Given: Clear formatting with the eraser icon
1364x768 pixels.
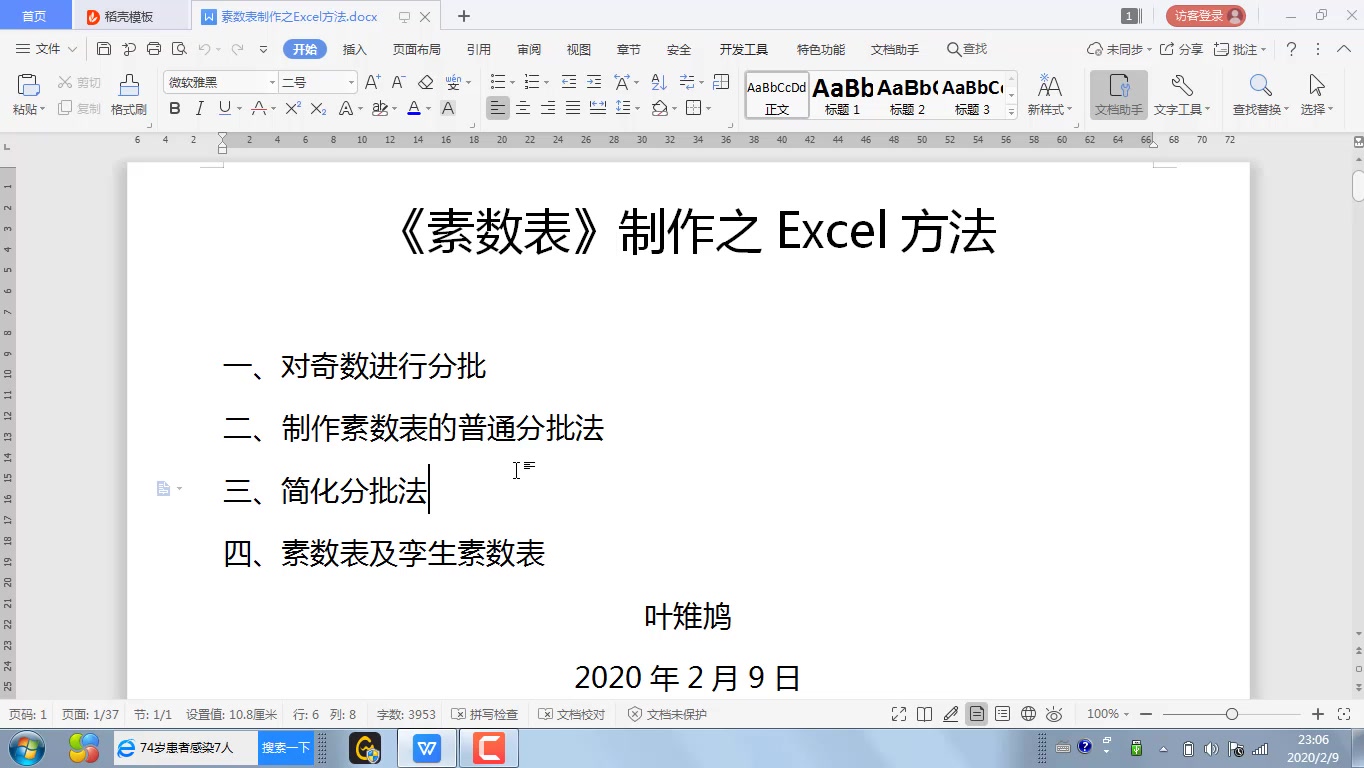Looking at the screenshot, I should click(426, 82).
